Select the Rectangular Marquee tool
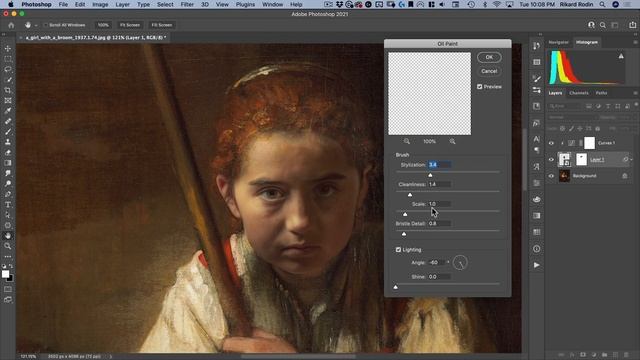Viewport: 640px width, 360px height. (x=8, y=59)
